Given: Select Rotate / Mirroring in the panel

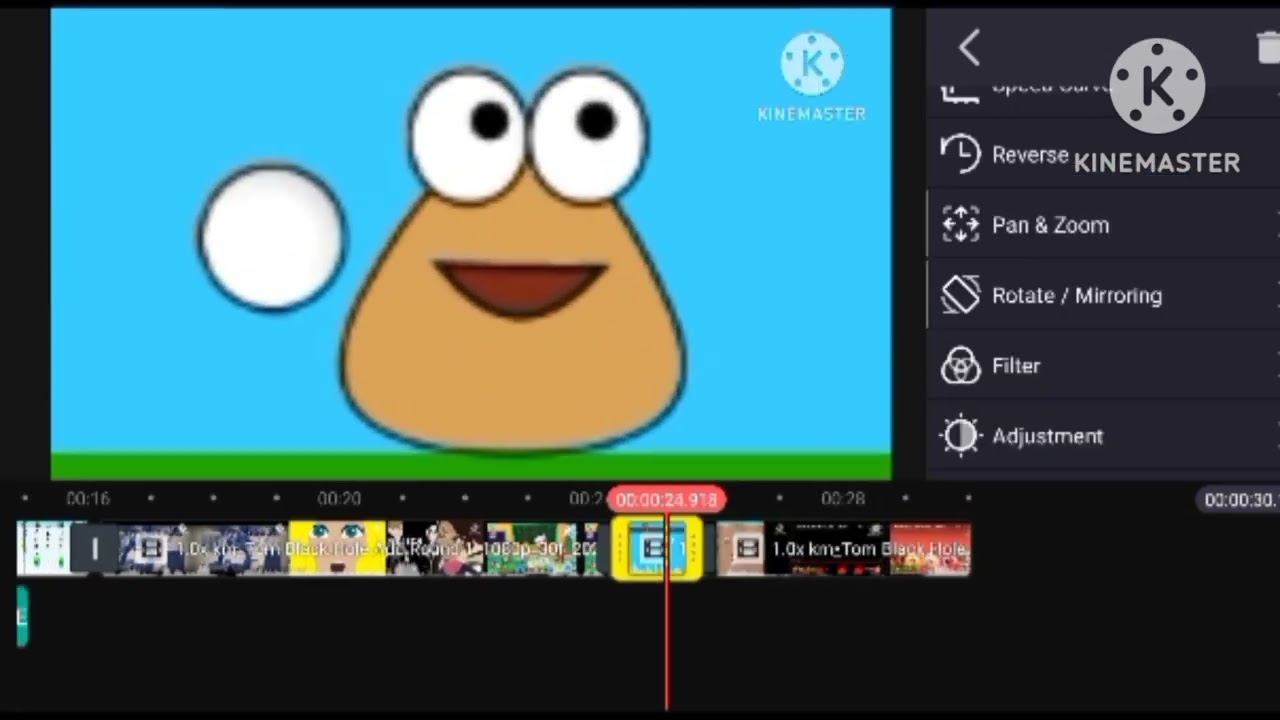Looking at the screenshot, I should pyautogui.click(x=1103, y=295).
